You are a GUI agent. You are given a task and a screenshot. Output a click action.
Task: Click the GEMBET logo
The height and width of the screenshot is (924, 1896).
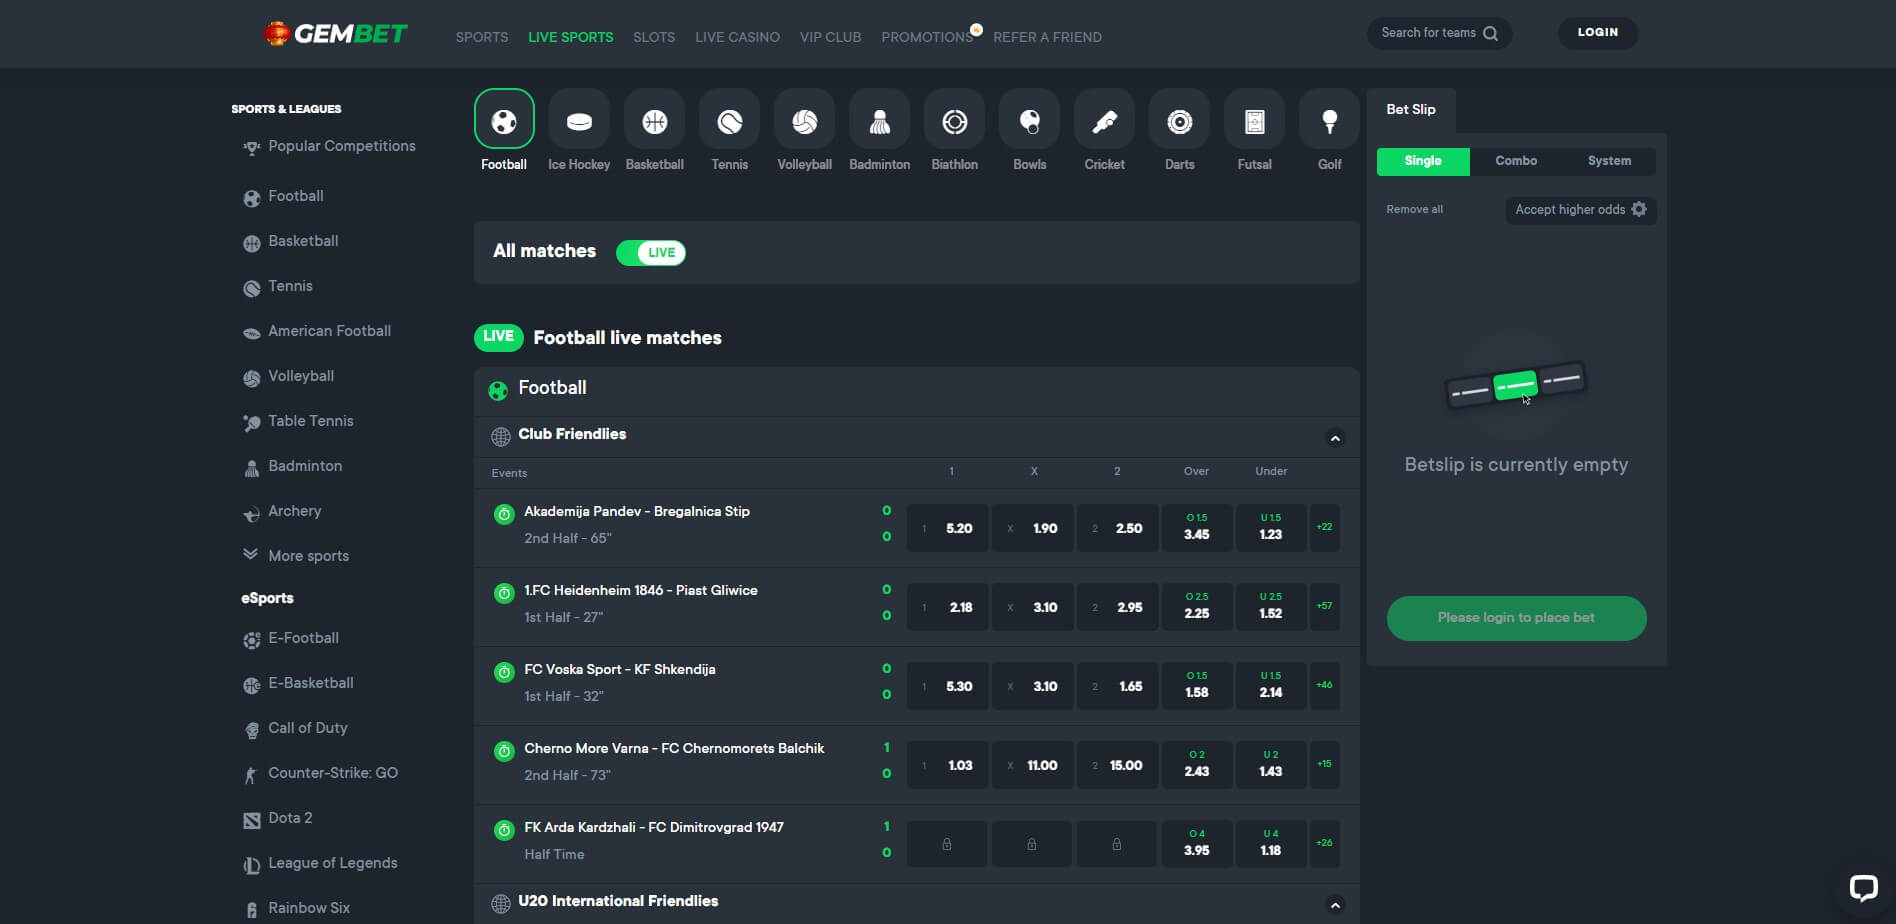click(335, 34)
